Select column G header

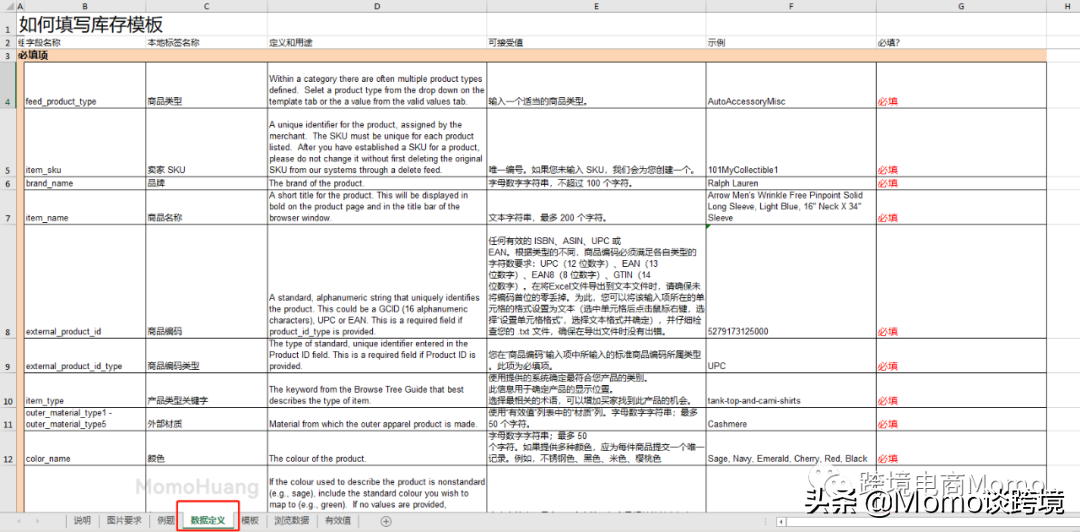point(961,6)
